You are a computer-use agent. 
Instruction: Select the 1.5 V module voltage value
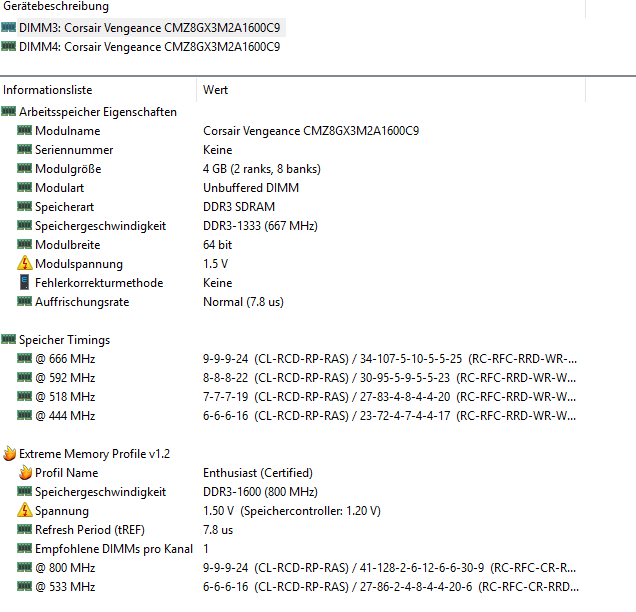(x=215, y=264)
